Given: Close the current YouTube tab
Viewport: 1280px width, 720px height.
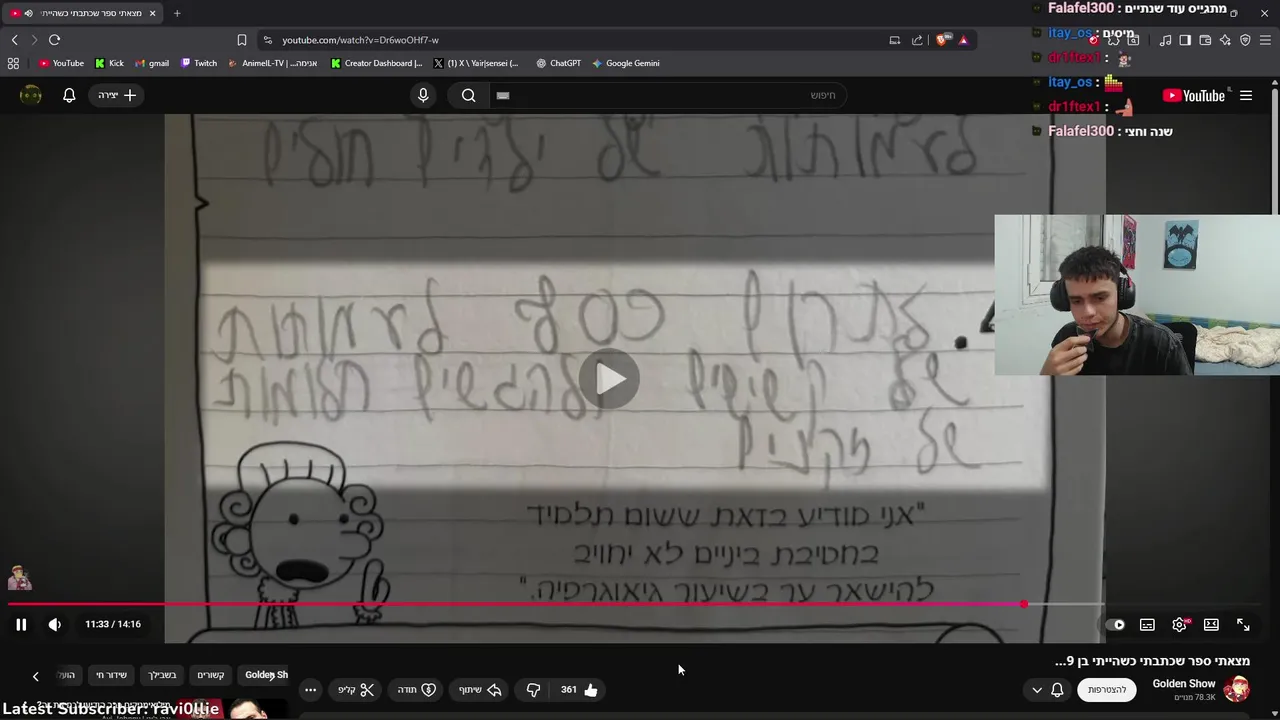Looking at the screenshot, I should tap(152, 13).
